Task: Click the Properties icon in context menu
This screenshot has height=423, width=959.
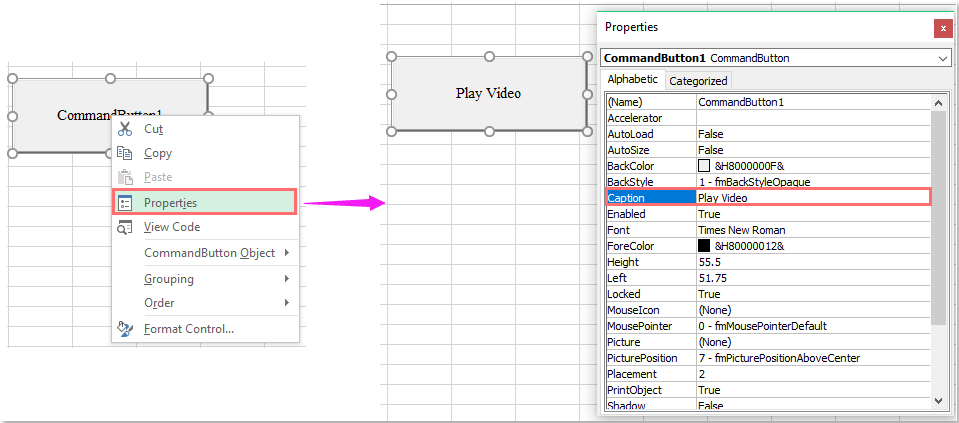Action: tap(125, 202)
